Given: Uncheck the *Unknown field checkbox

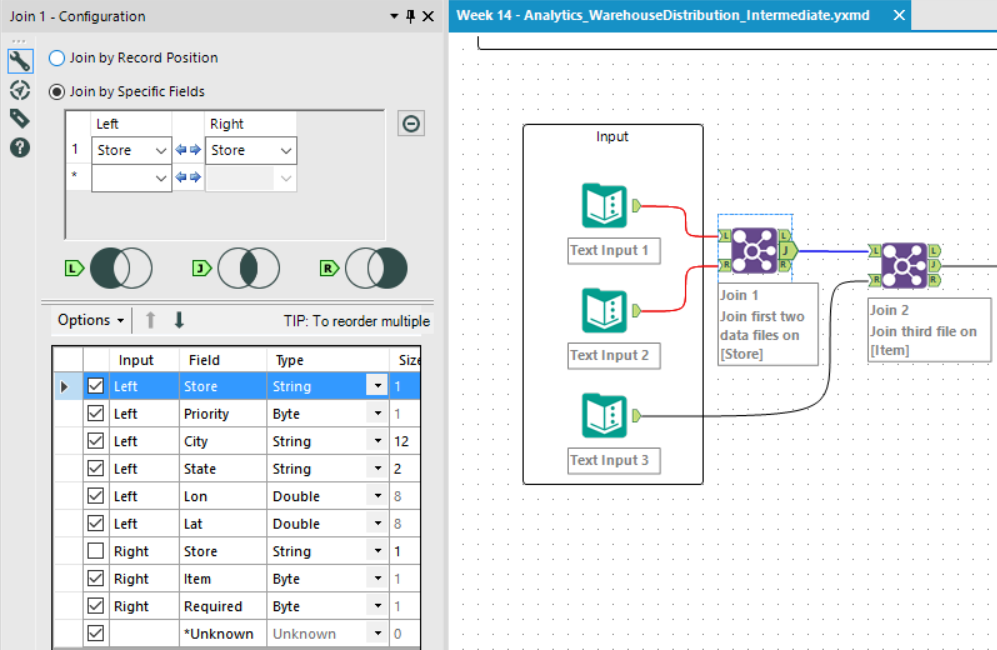Looking at the screenshot, I should point(96,633).
